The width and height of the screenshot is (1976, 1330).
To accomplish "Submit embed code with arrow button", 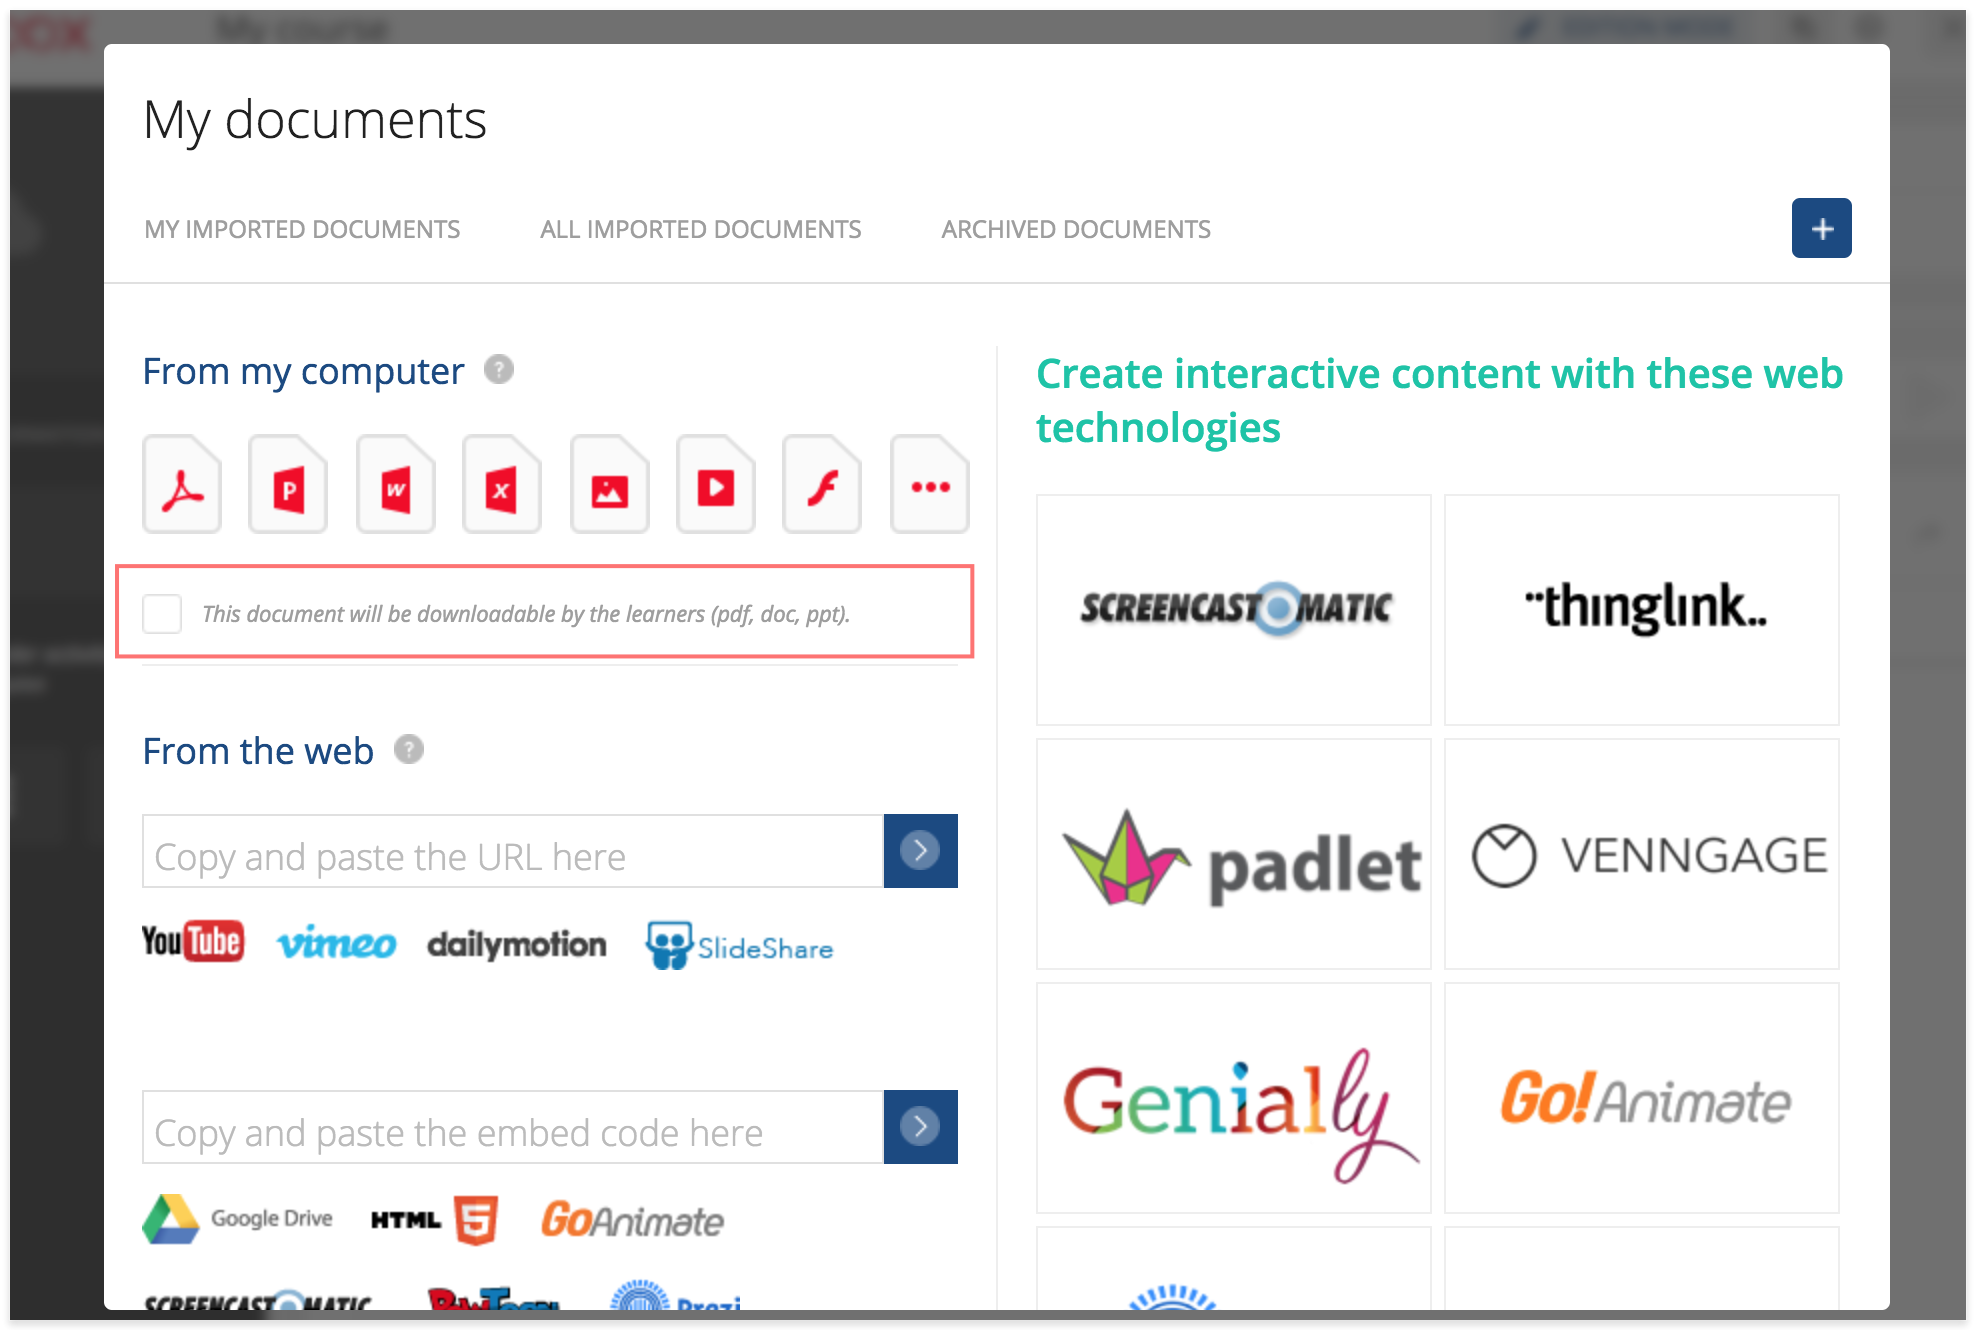I will (x=920, y=1127).
